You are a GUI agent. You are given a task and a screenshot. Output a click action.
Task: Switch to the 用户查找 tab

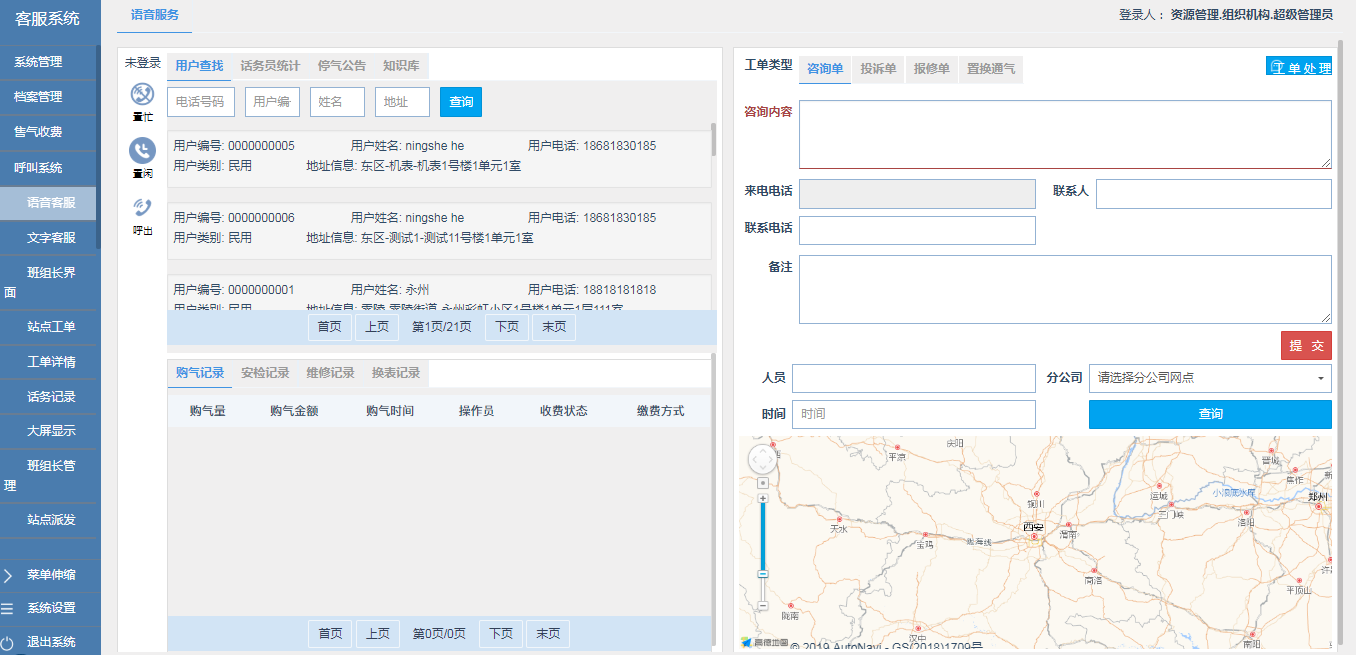coord(199,66)
